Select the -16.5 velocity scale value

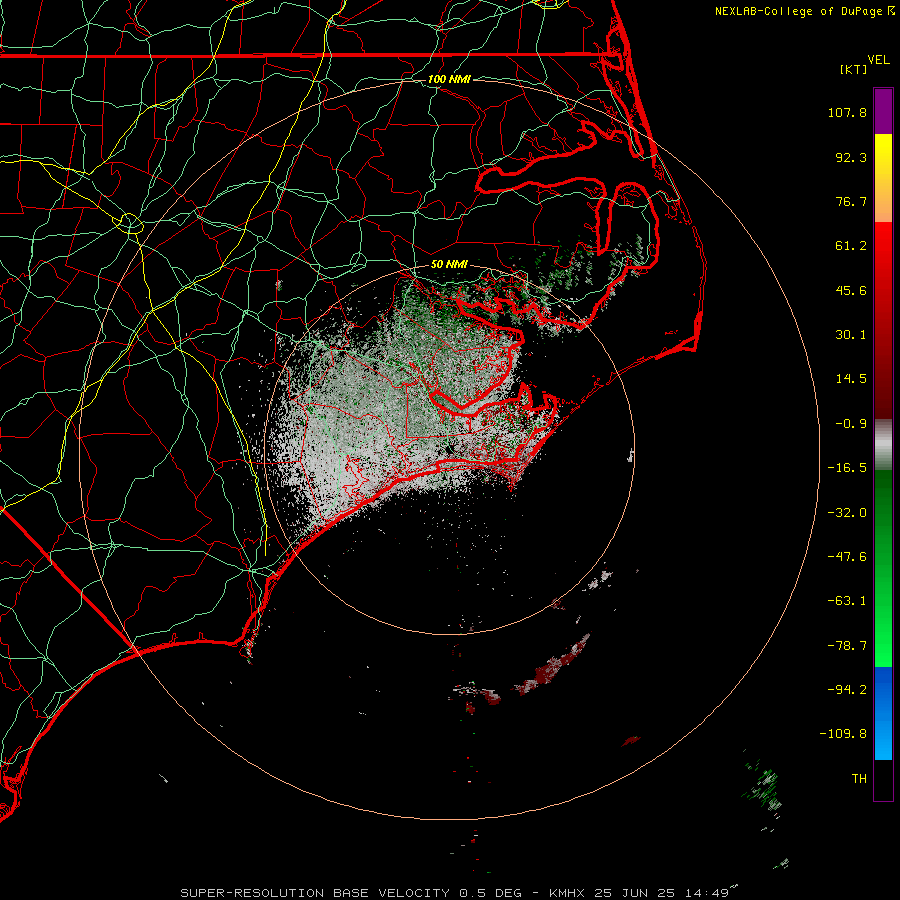(x=847, y=468)
